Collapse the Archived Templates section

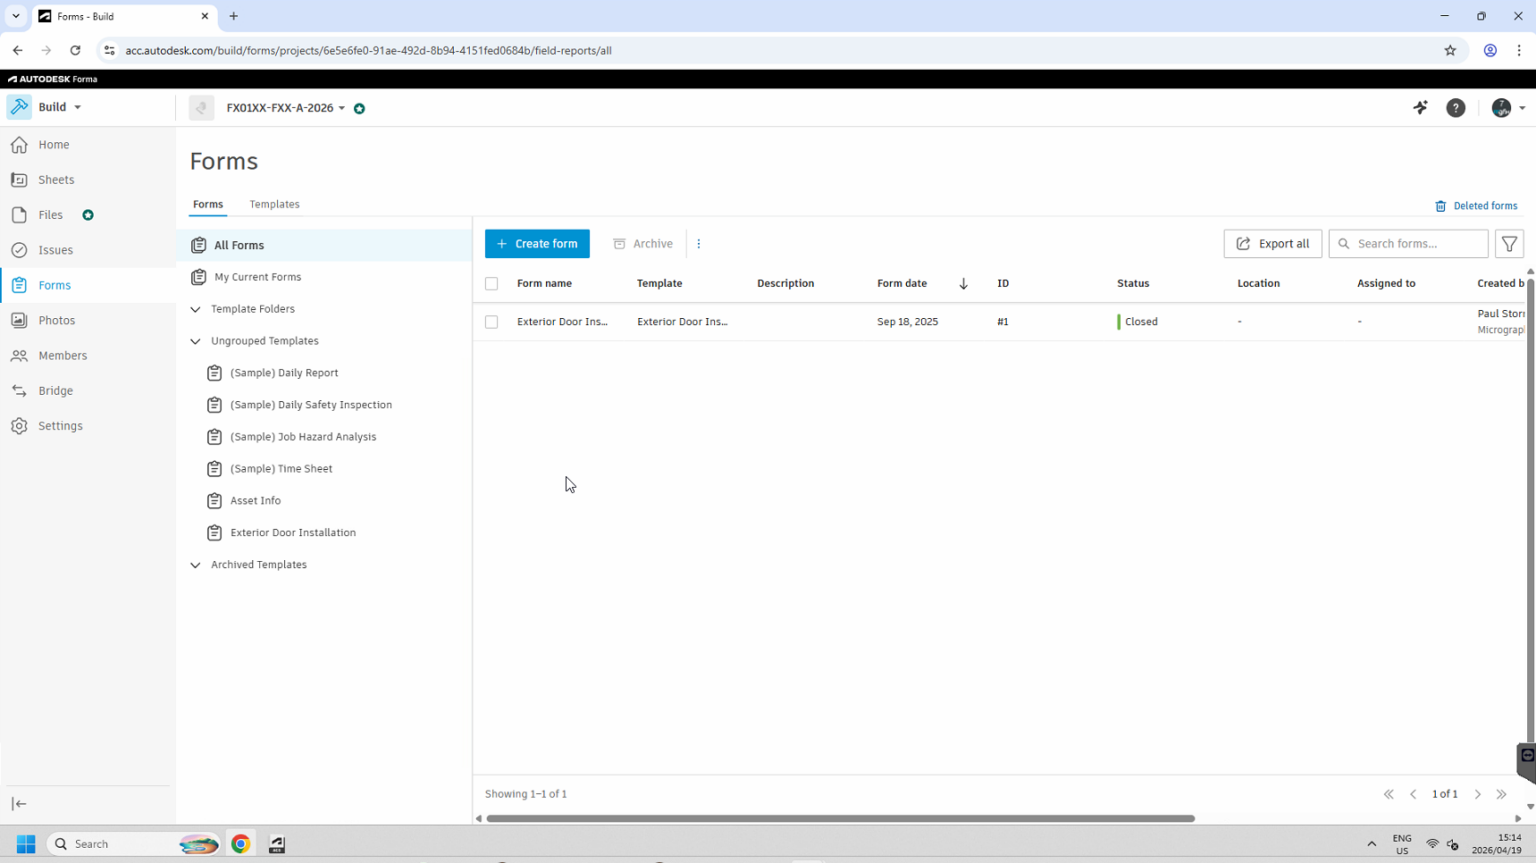(x=196, y=565)
